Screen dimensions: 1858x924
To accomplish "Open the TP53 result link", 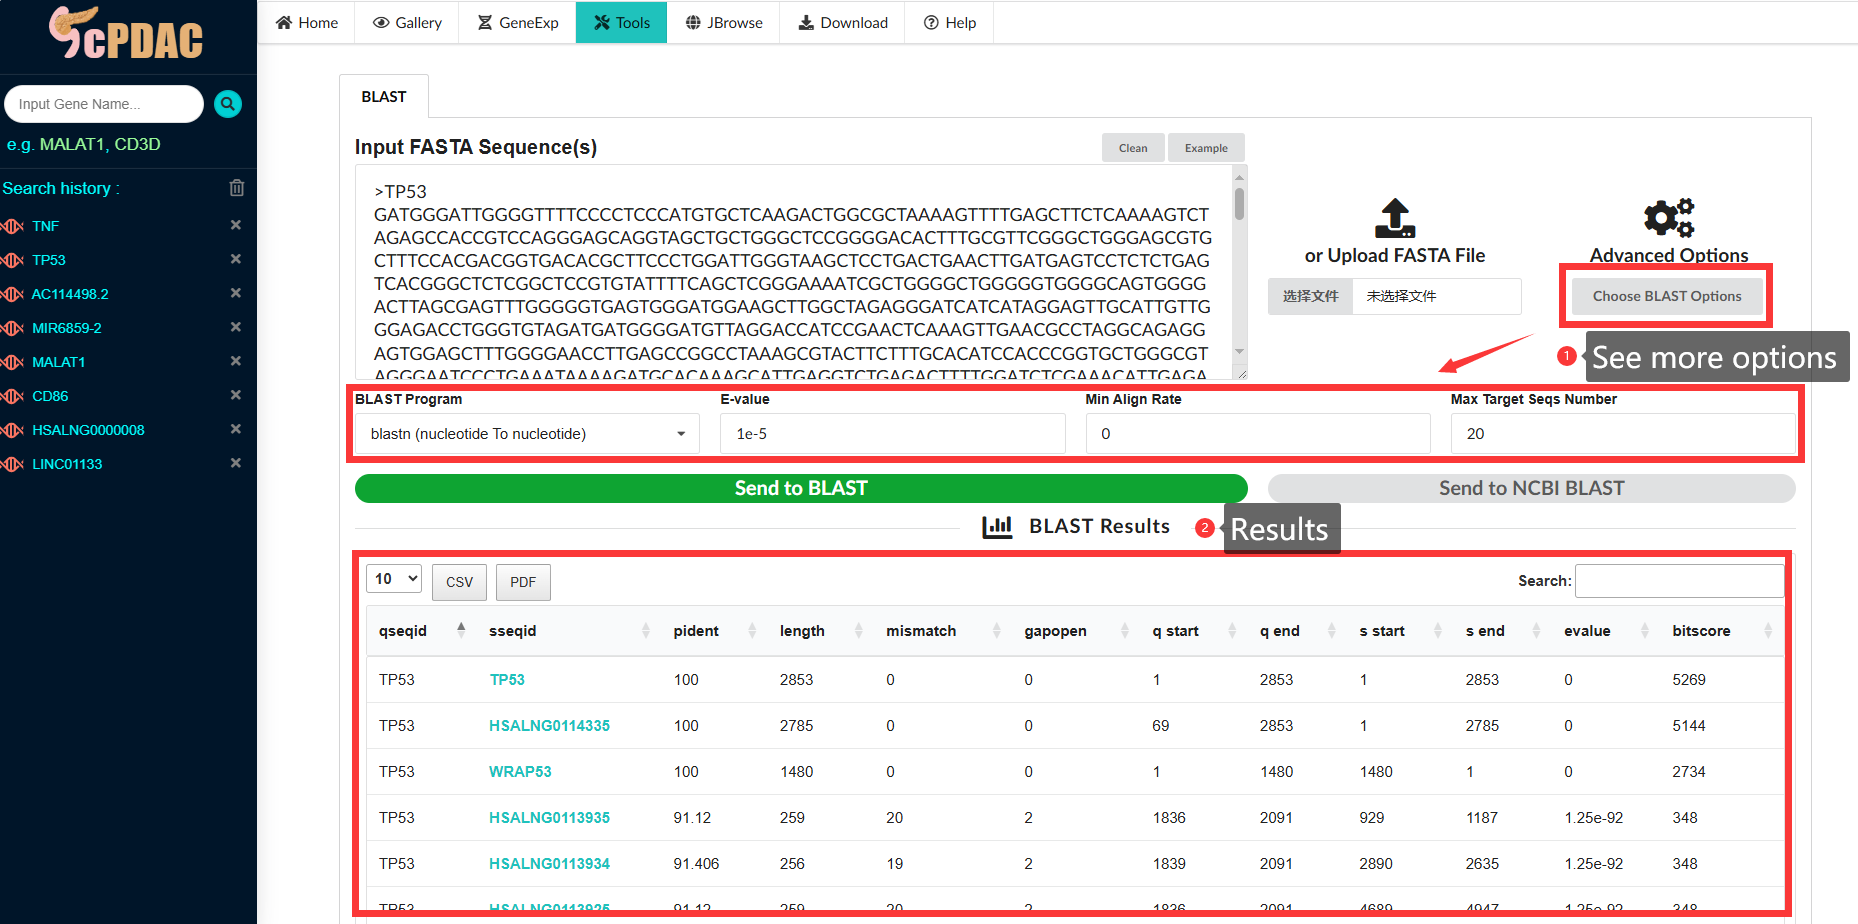I will (x=507, y=680).
